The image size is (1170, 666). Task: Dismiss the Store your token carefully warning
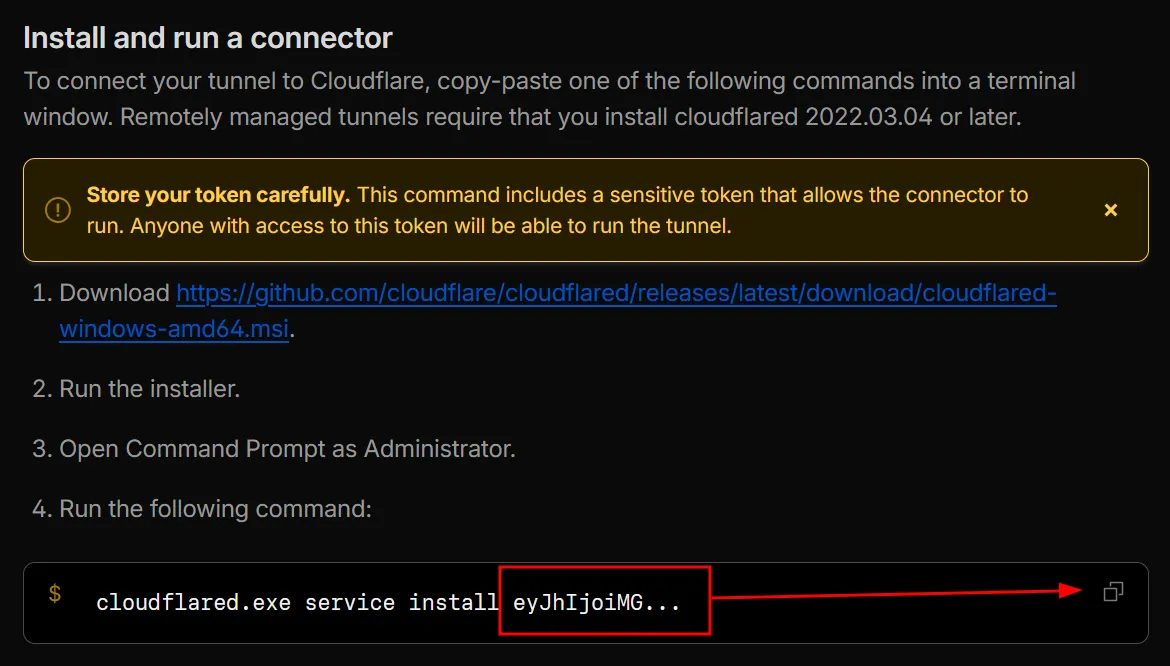coord(1111,210)
